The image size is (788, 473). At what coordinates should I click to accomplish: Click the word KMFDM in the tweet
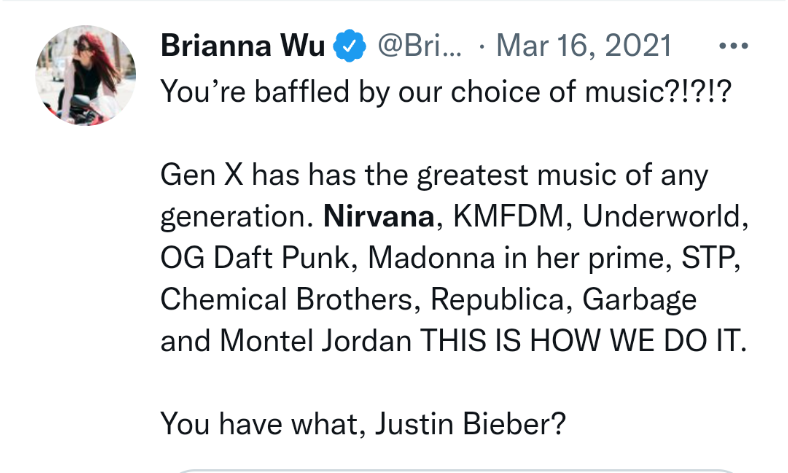509,217
